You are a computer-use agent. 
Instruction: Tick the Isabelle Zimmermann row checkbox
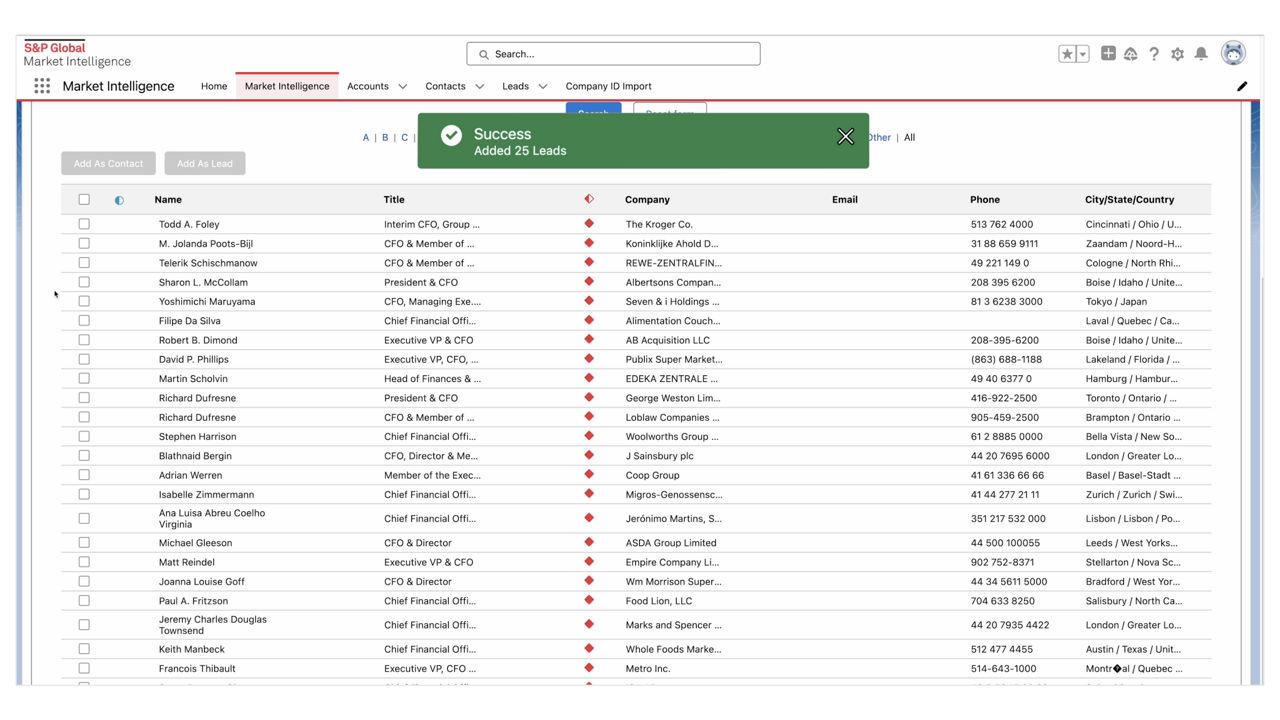click(84, 494)
